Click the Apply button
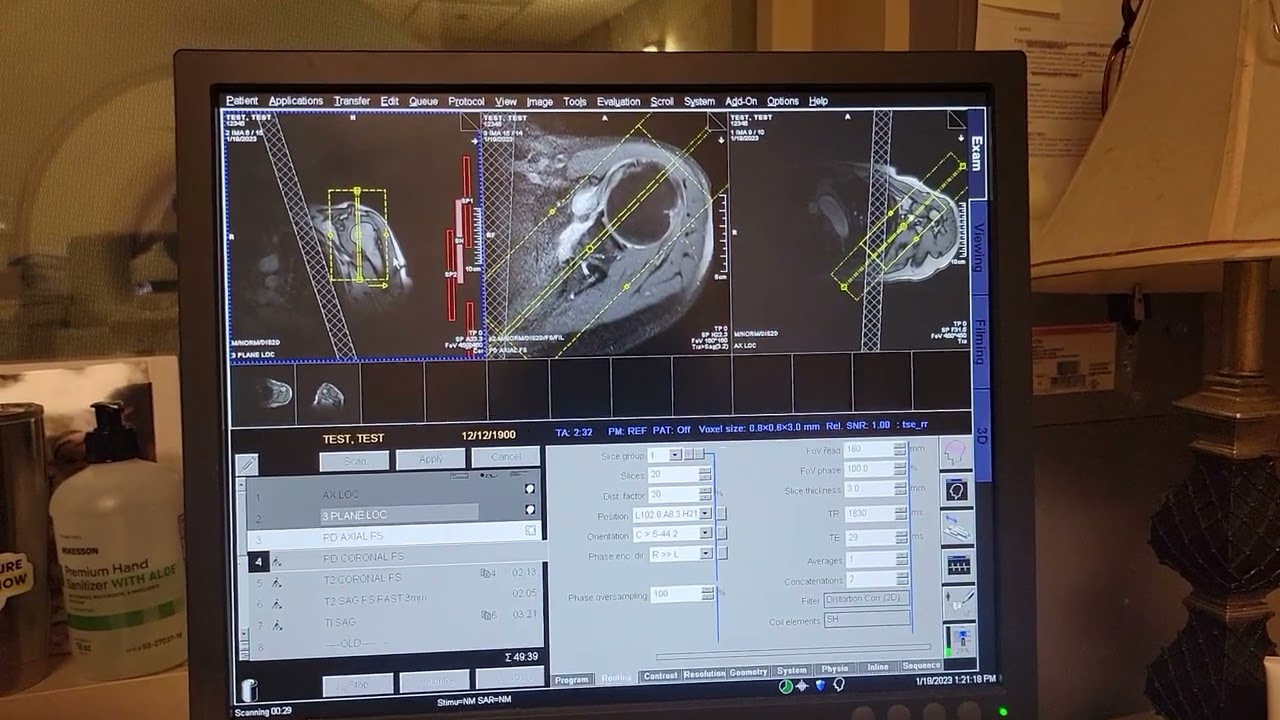Screen dimensions: 1280x720 coord(431,459)
